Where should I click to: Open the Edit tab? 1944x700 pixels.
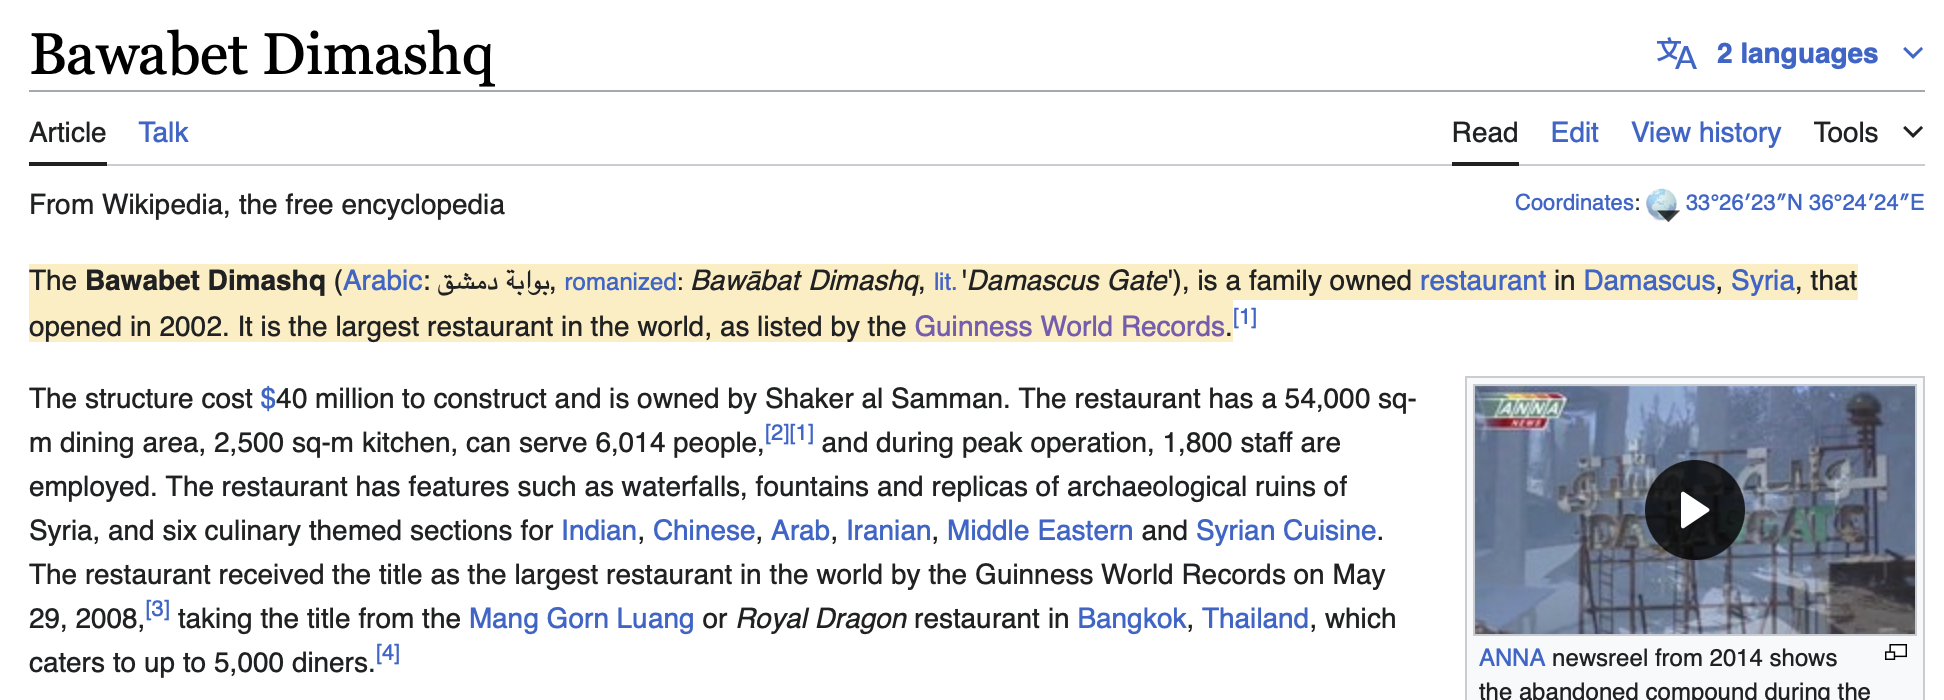1574,133
